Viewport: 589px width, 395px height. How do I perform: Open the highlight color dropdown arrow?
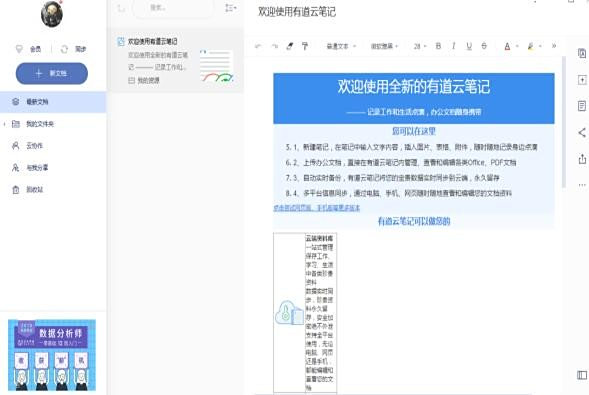click(x=540, y=46)
